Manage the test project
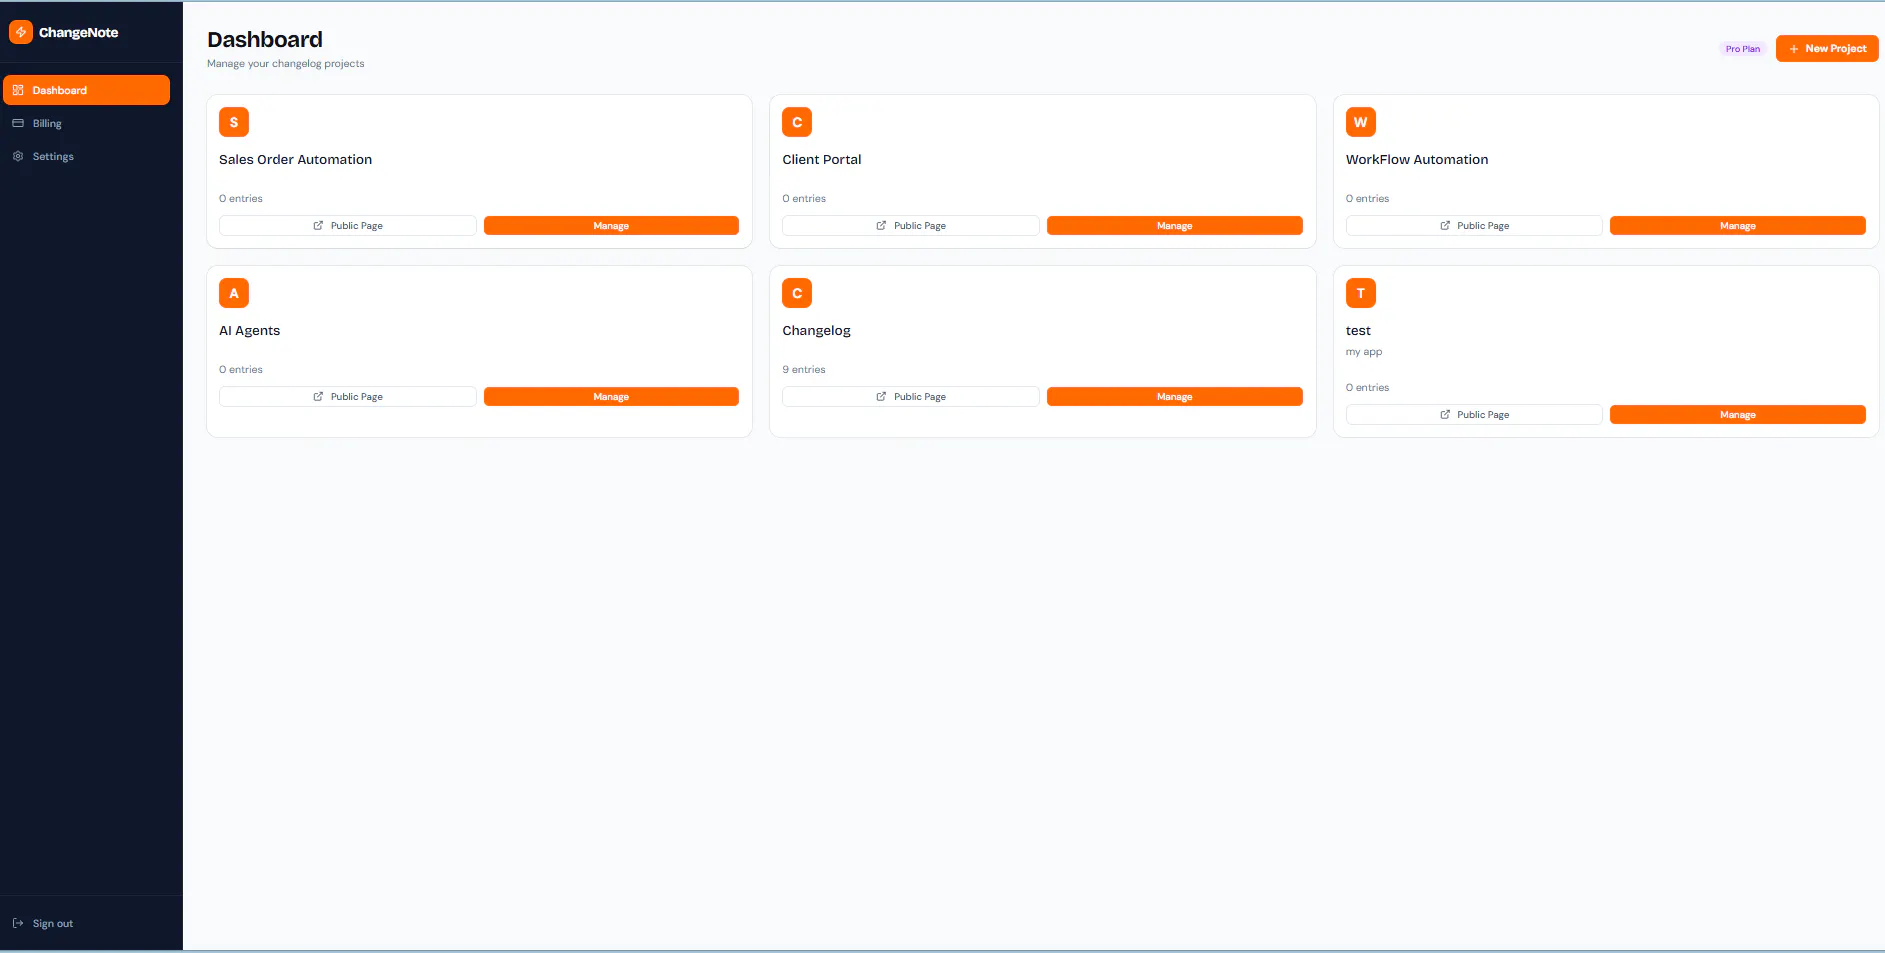The width and height of the screenshot is (1885, 953). pyautogui.click(x=1738, y=415)
